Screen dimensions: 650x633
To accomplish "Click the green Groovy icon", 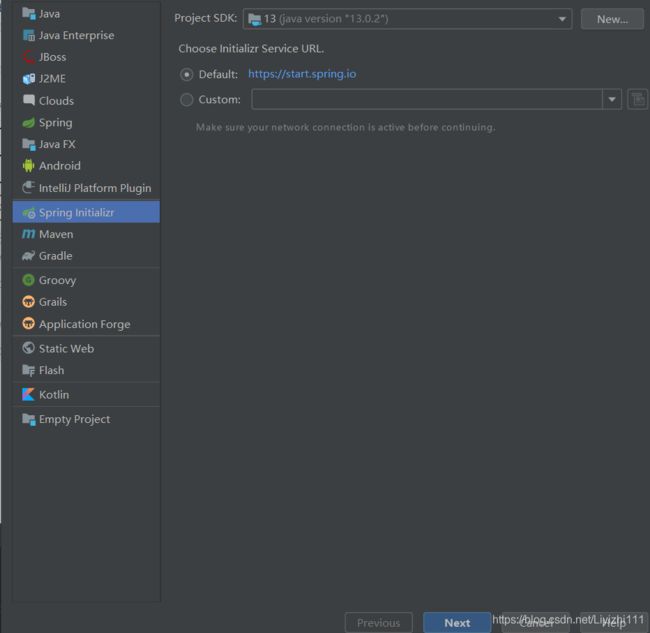I will click(29, 280).
